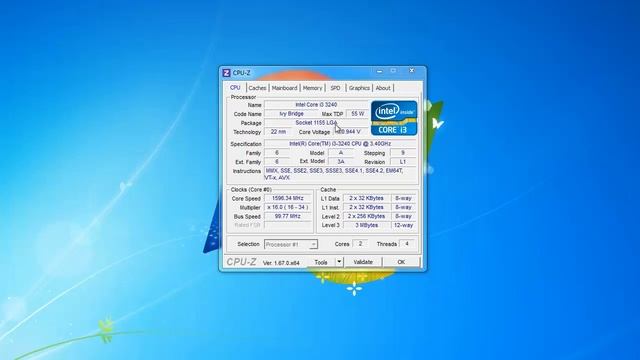640x360 pixels.
Task: Click the Model value A
Action: pos(341,153)
